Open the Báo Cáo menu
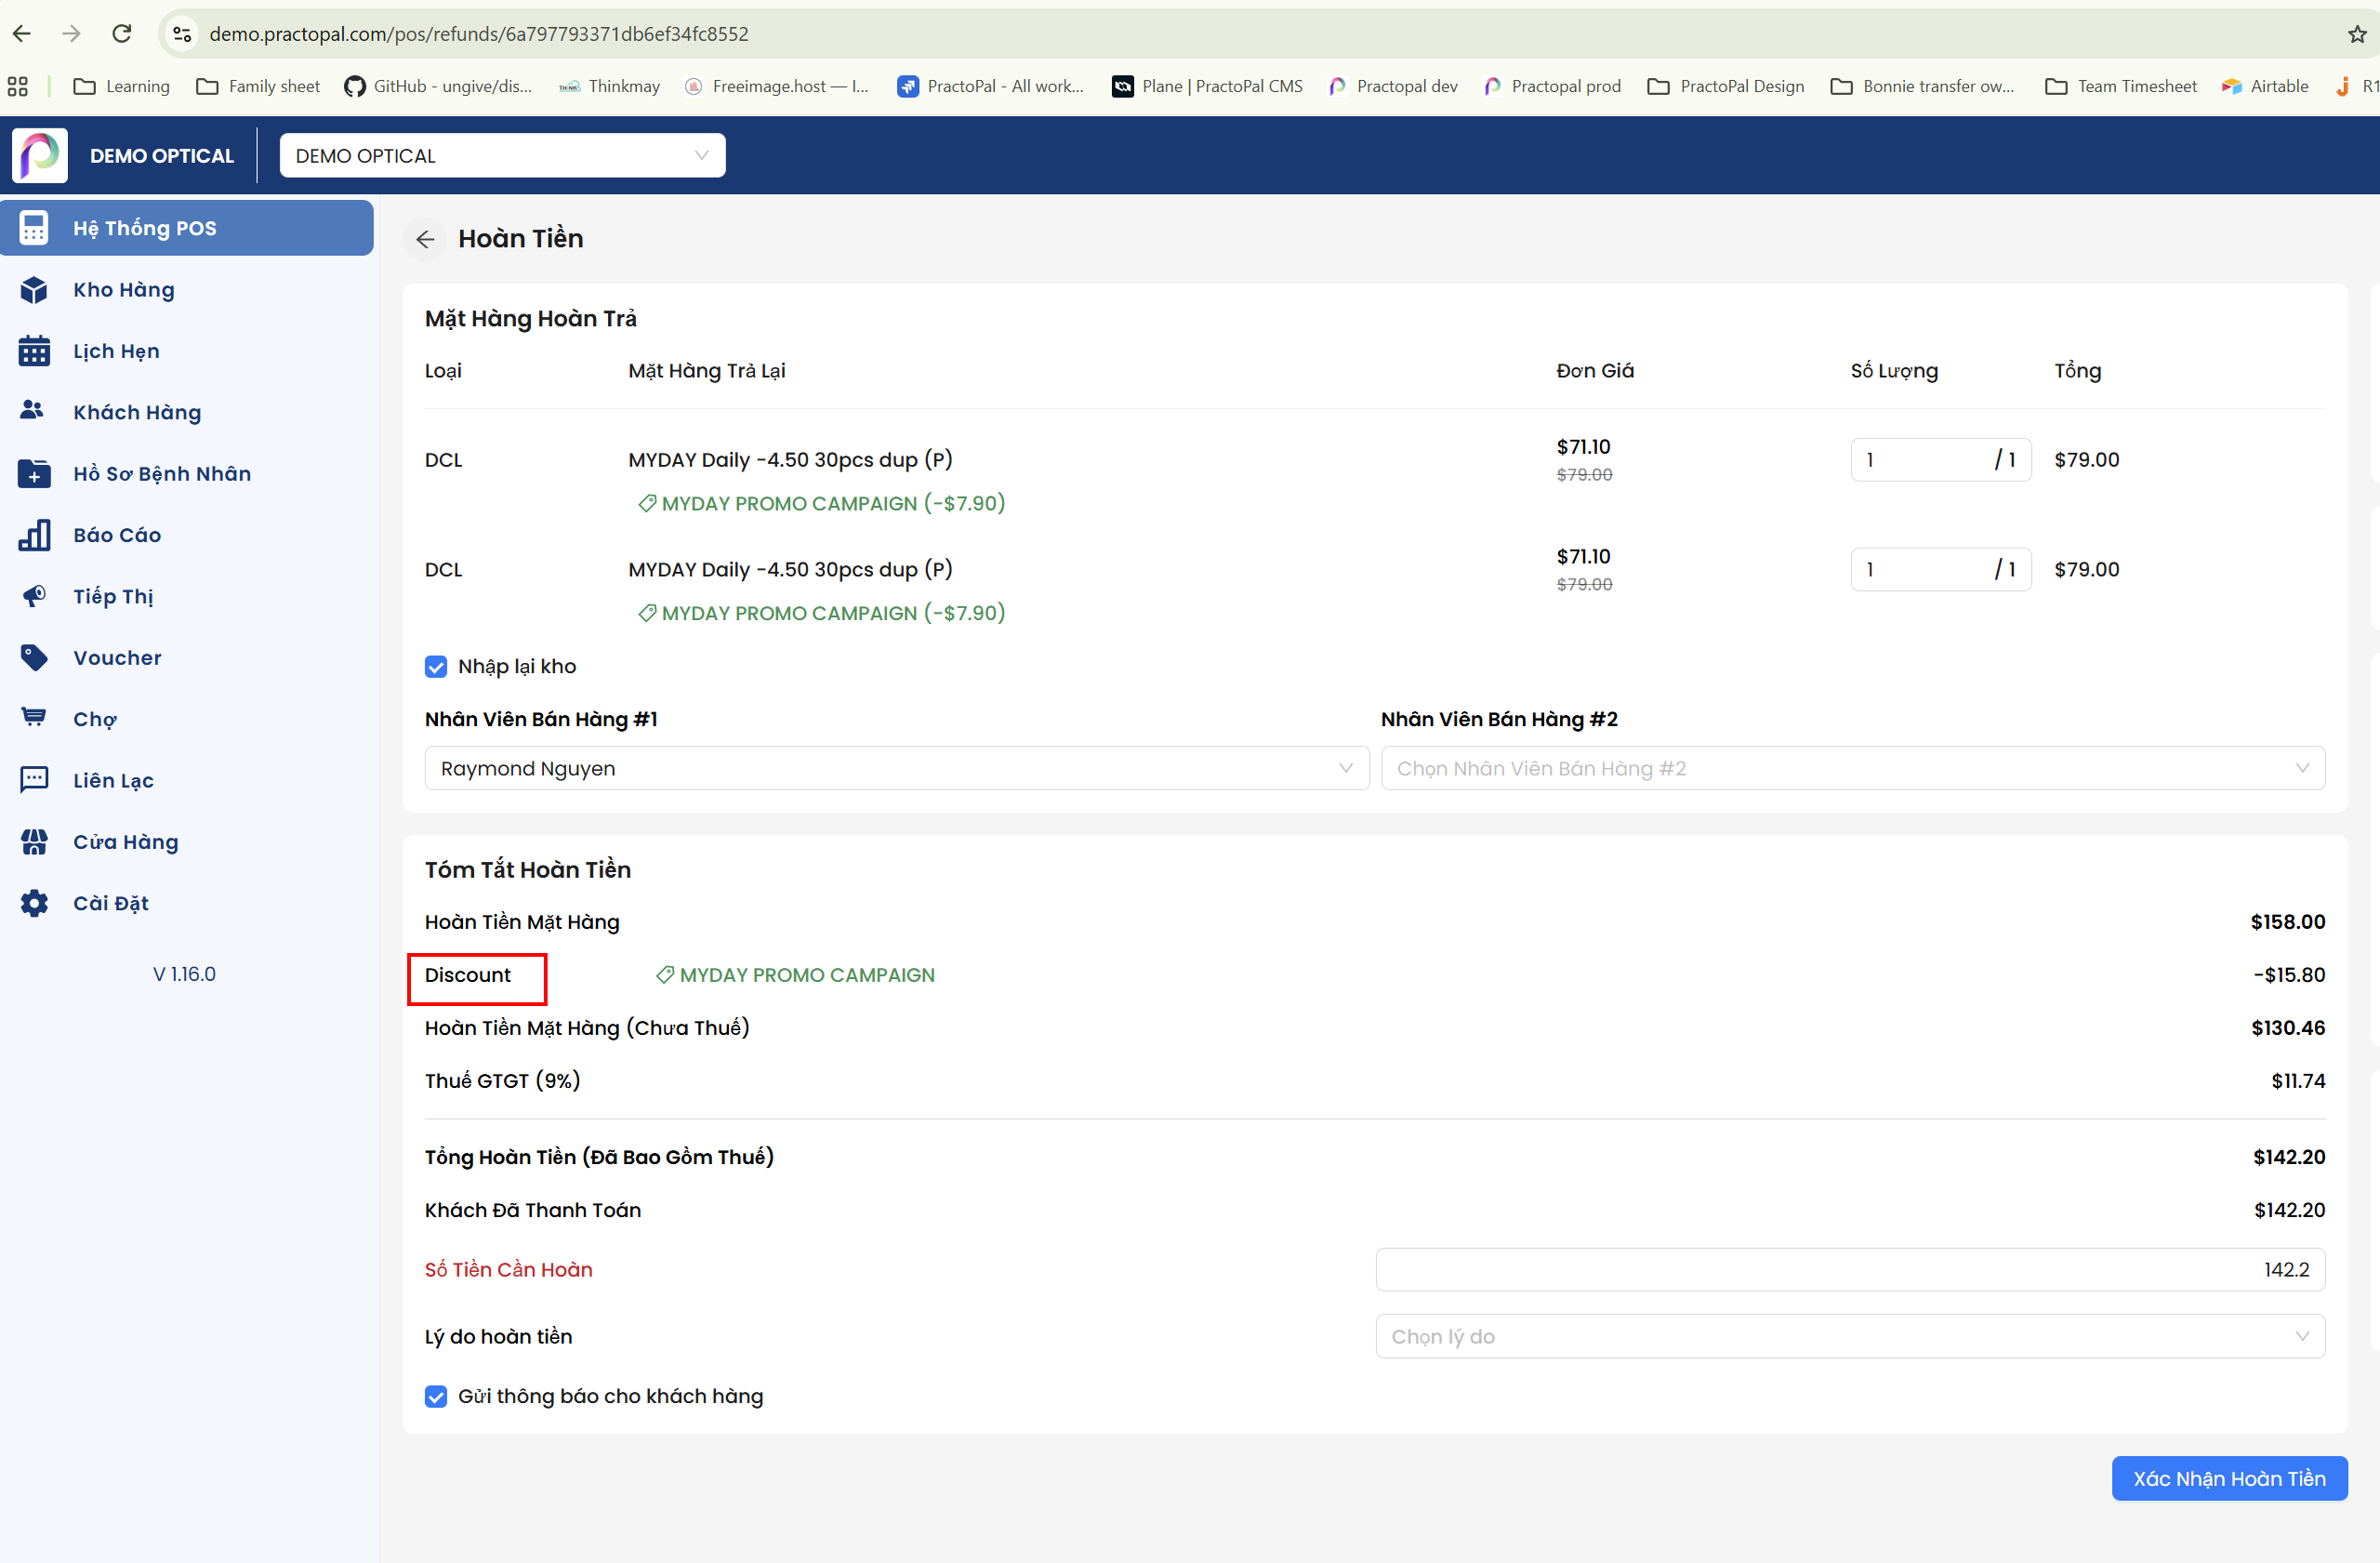 [187, 535]
